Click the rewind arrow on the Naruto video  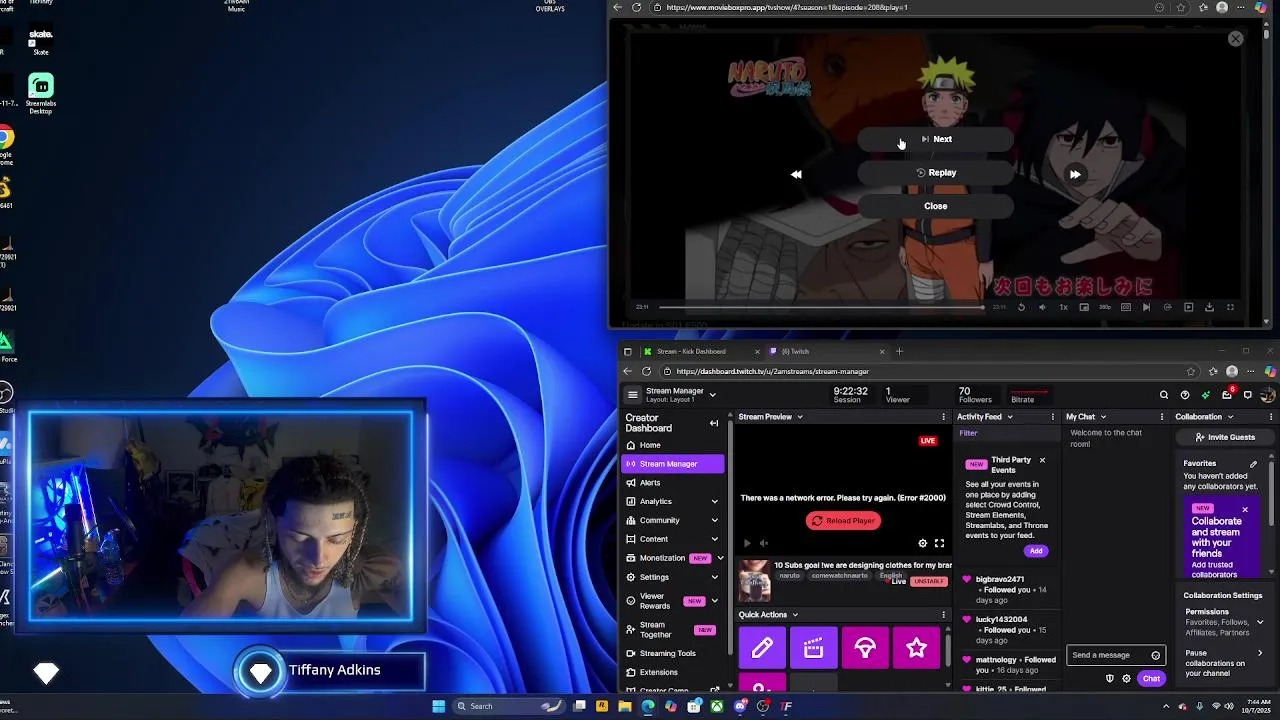796,174
